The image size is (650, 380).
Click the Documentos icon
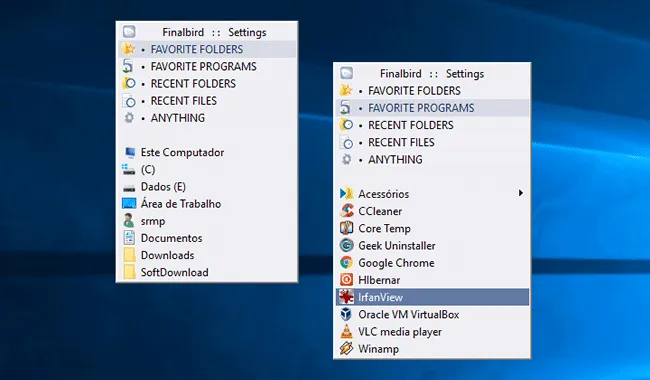tap(129, 238)
